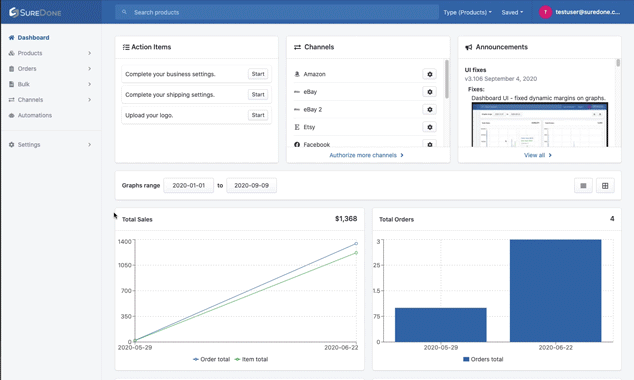Image resolution: width=634 pixels, height=380 pixels.
Task: Expand the Products sidebar submenu chevron
Action: tap(89, 53)
